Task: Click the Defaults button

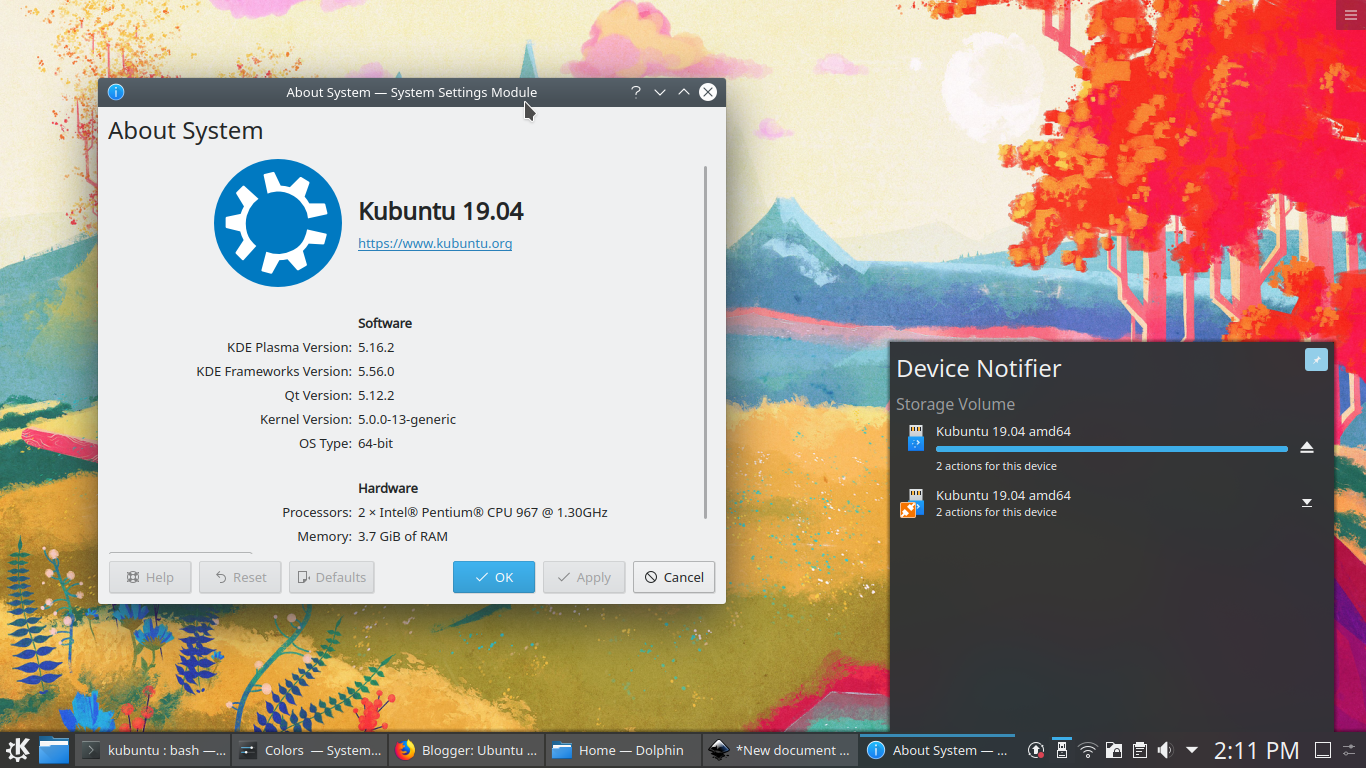Action: click(331, 577)
